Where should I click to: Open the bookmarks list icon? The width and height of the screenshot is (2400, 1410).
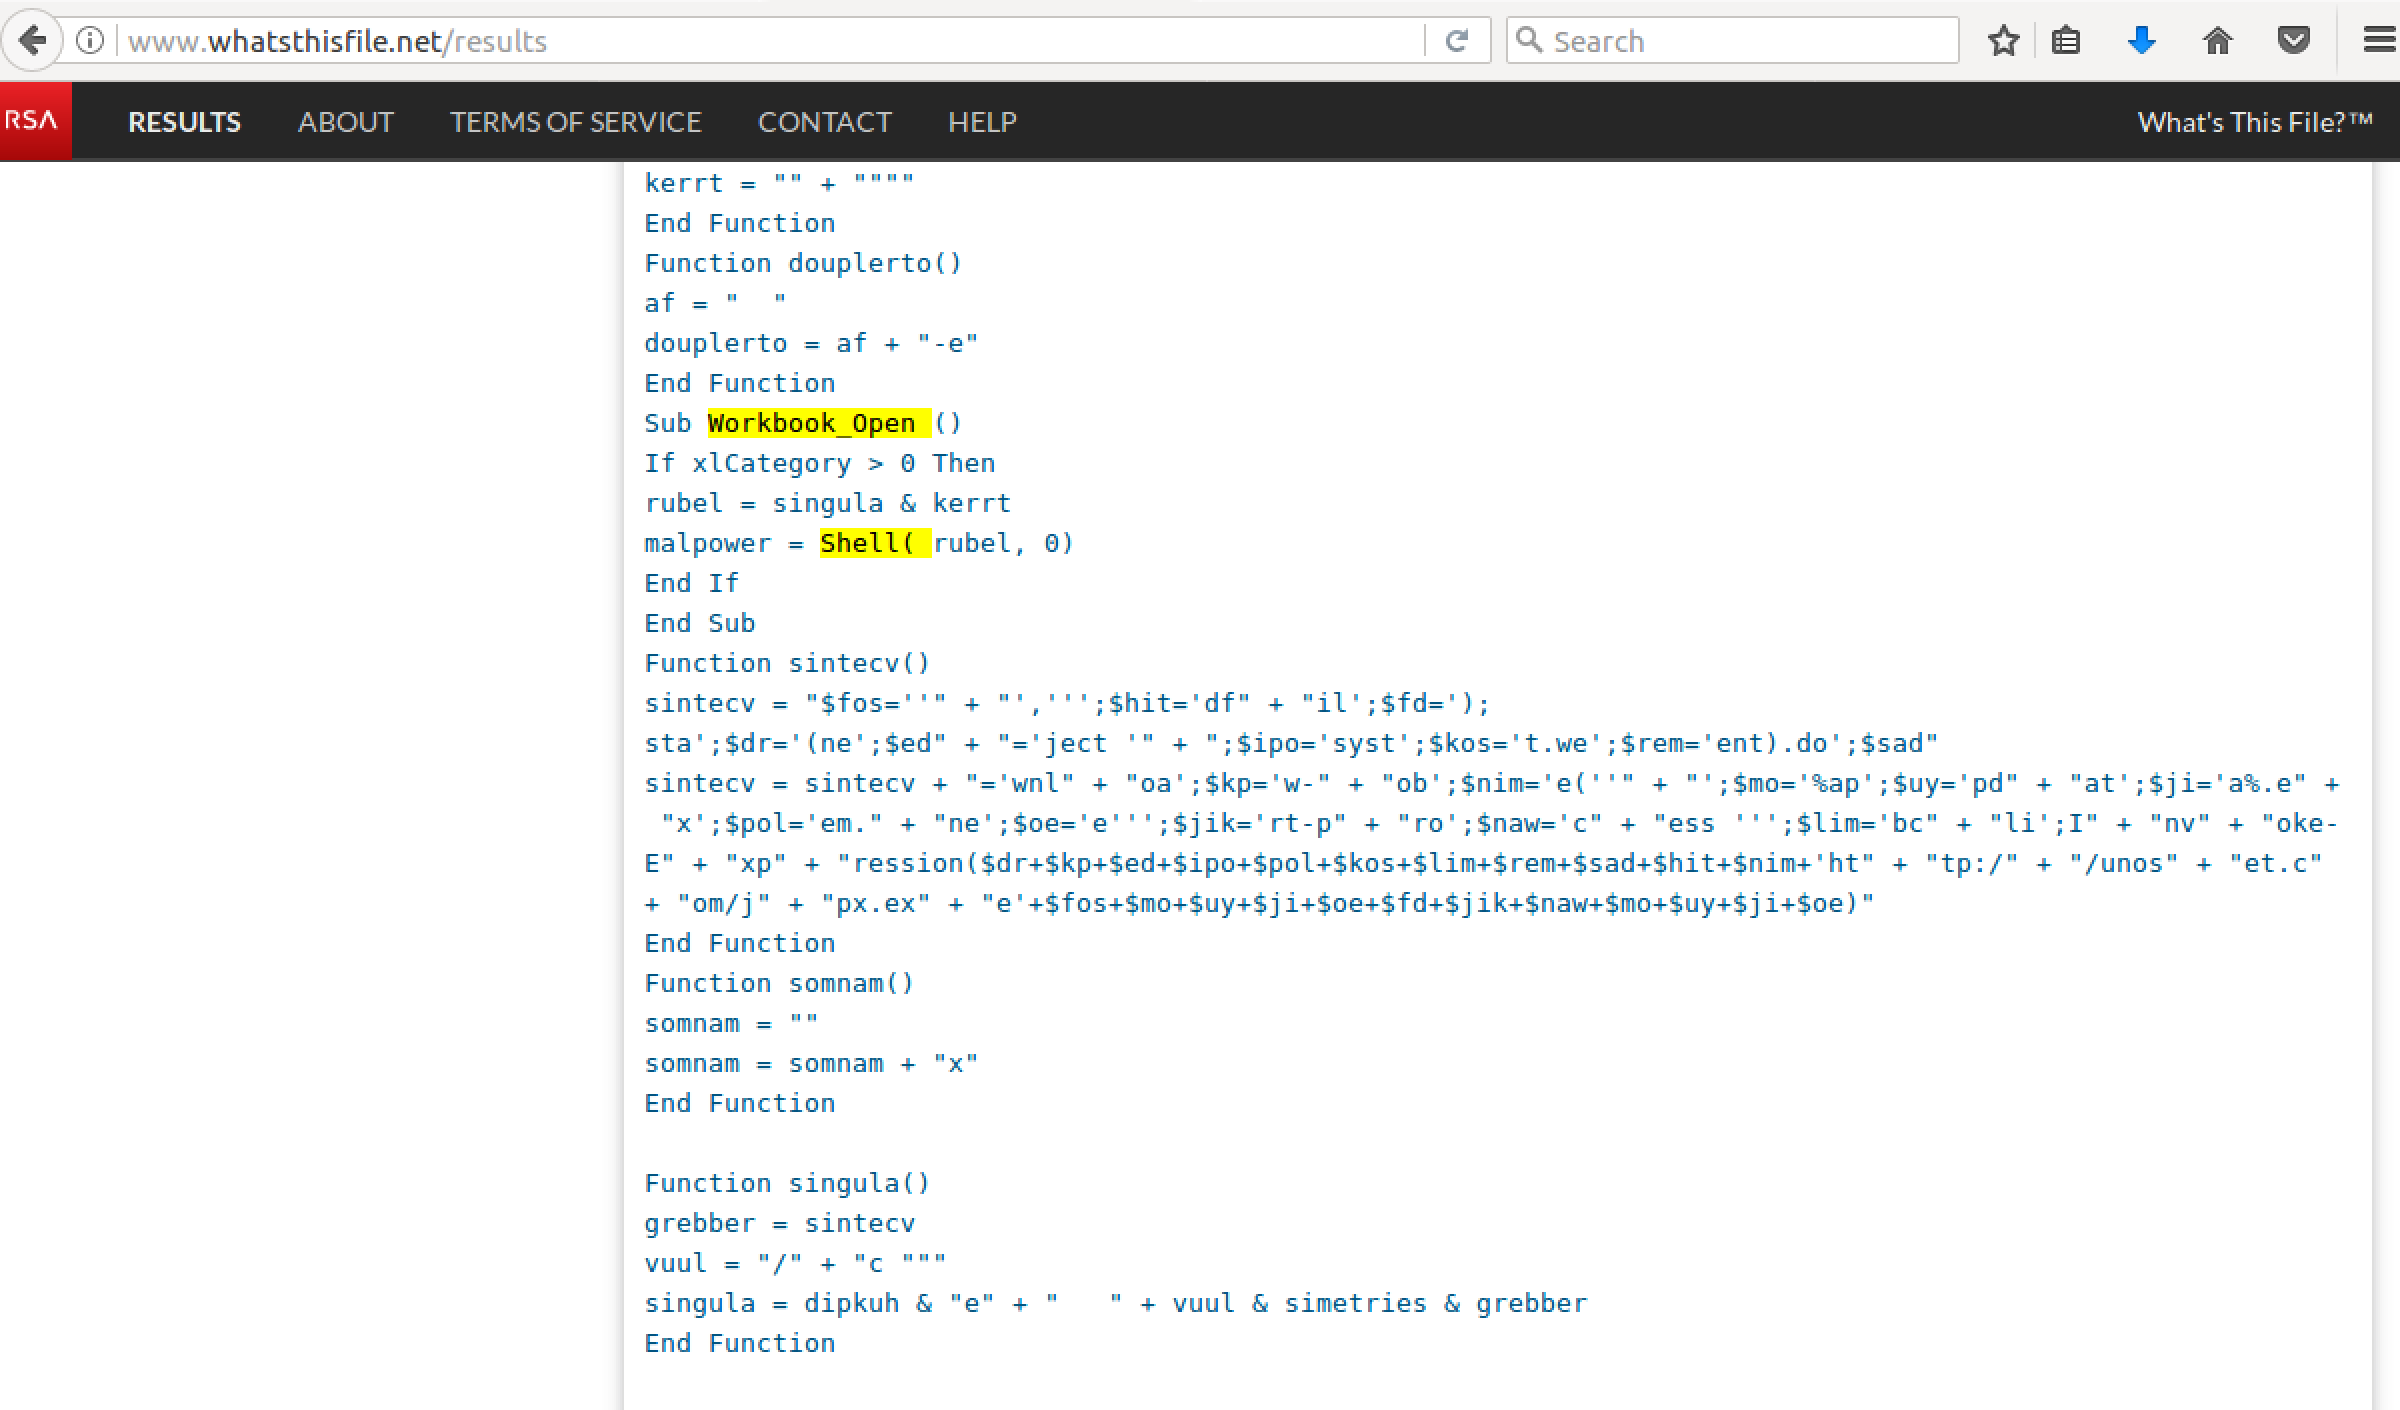2066,41
